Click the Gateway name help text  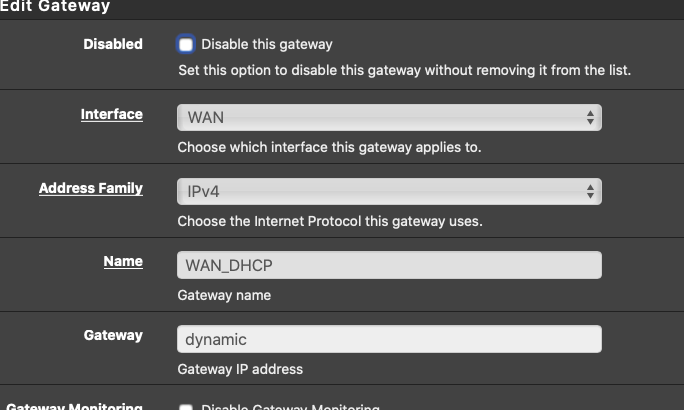pos(224,295)
